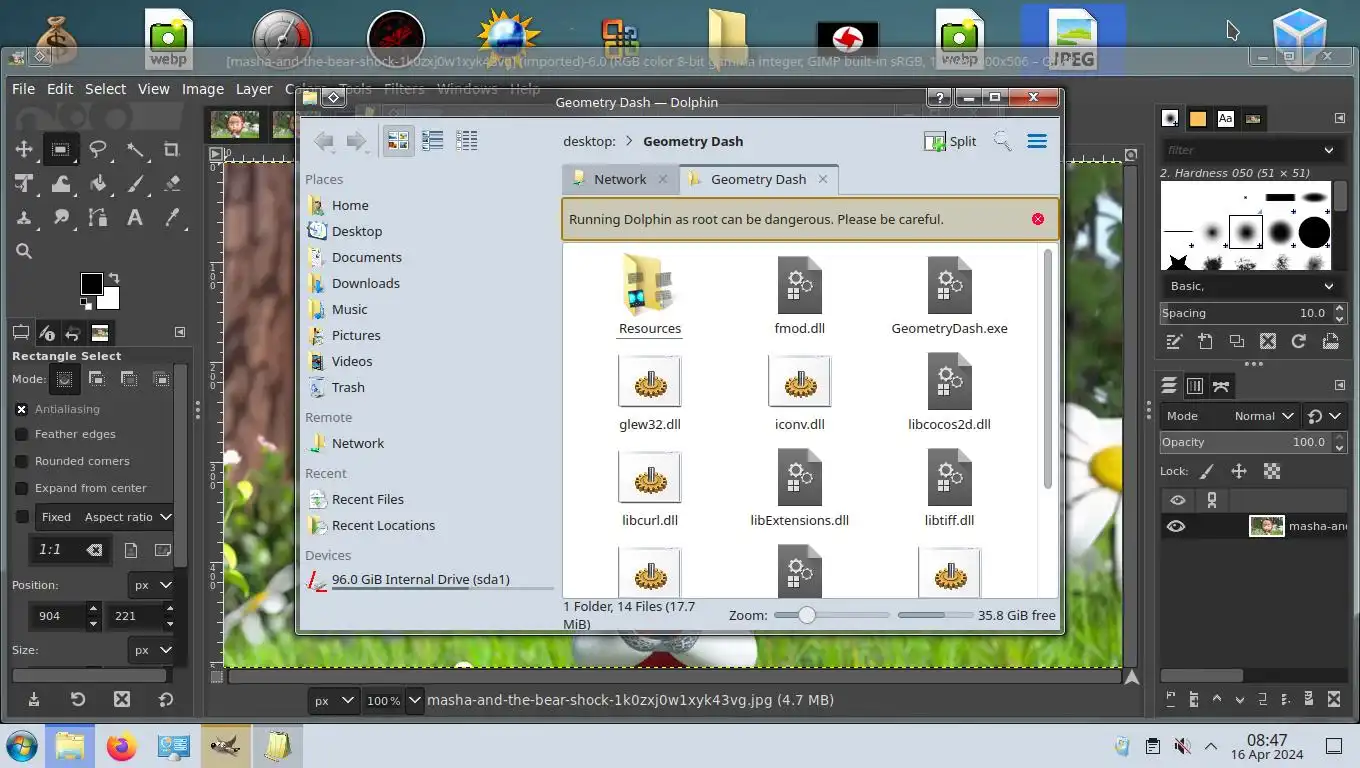This screenshot has height=768, width=1360.
Task: Open the GIMP Layer menu
Action: pos(254,89)
